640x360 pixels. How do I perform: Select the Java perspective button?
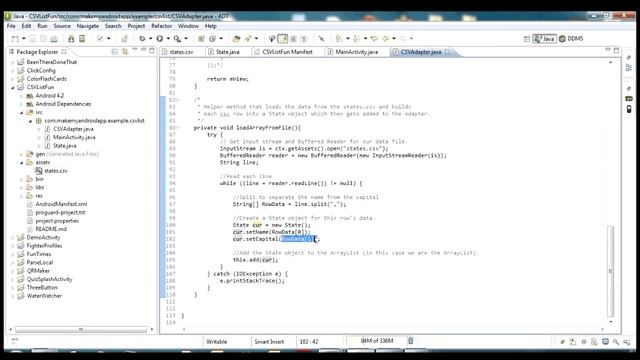544,39
